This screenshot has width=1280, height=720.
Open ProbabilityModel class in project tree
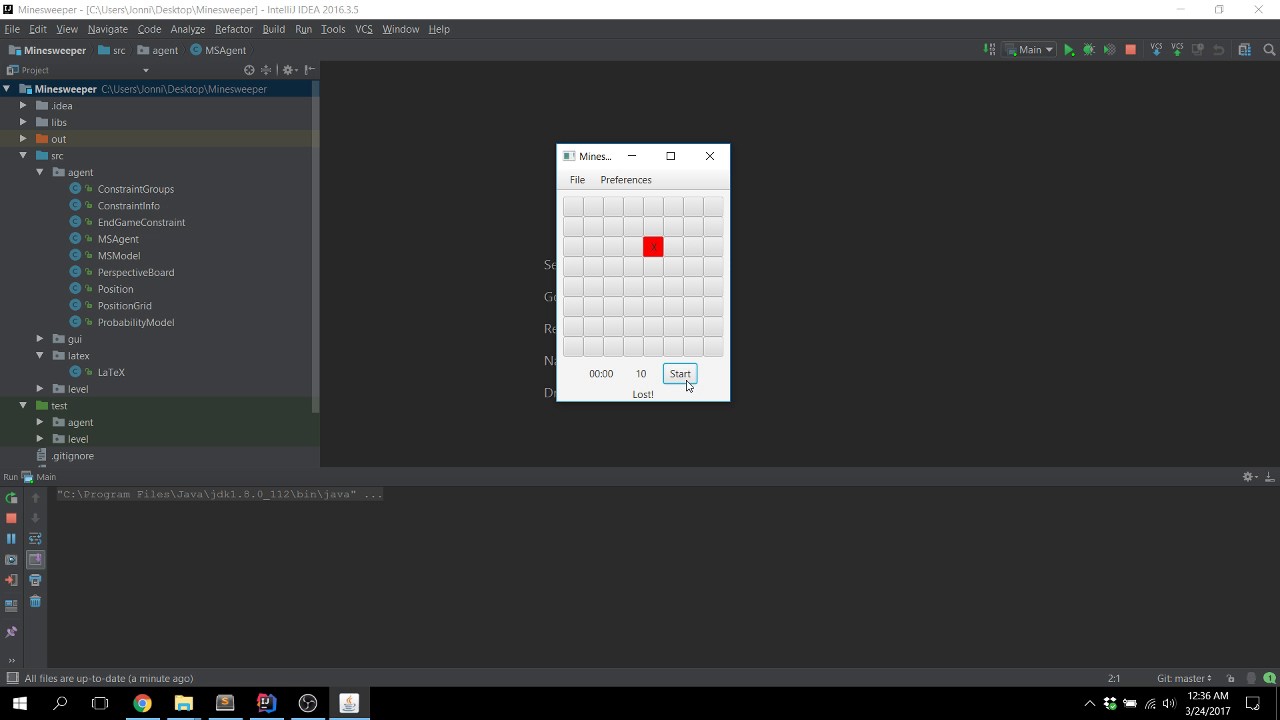coord(136,322)
